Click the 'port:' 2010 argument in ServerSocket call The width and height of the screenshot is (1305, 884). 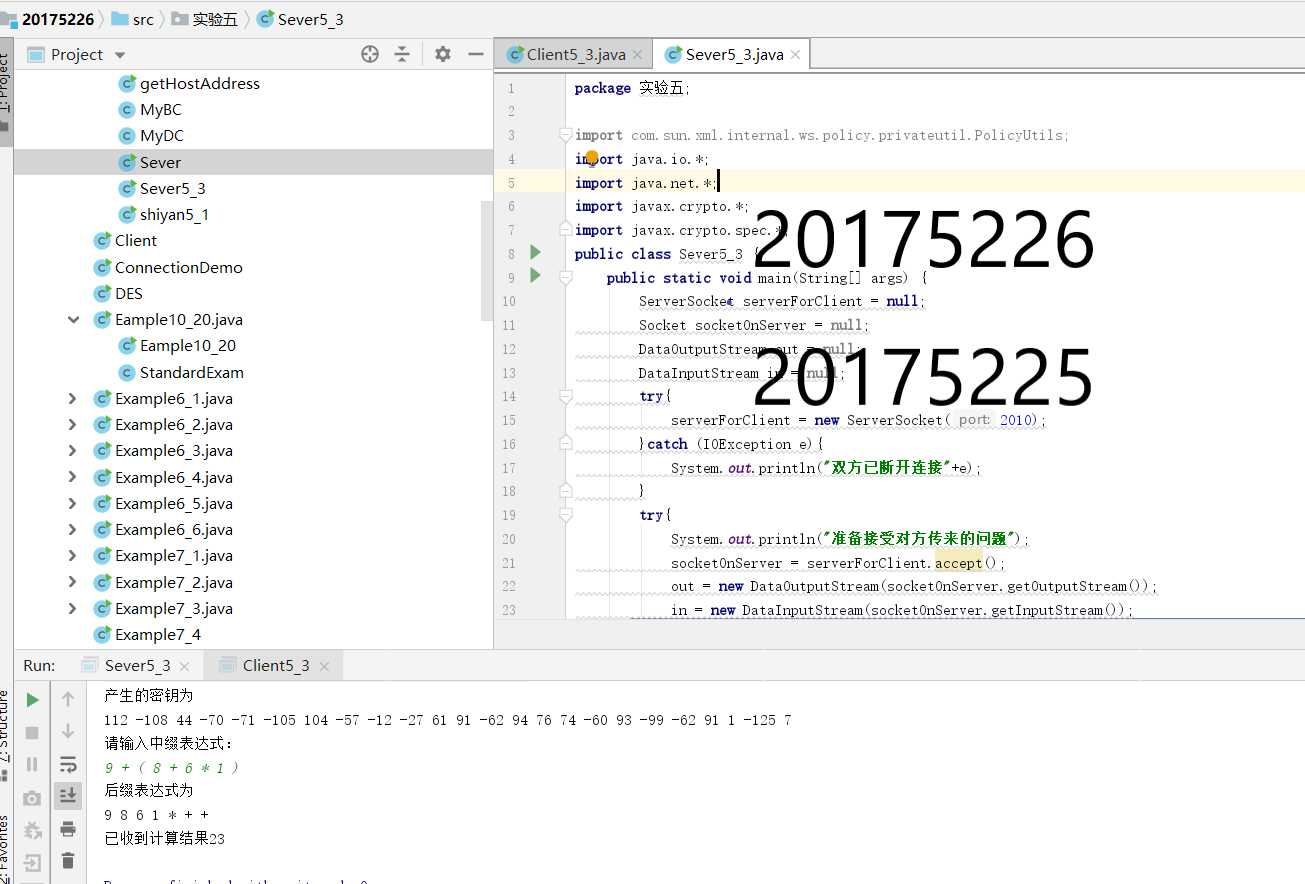997,420
